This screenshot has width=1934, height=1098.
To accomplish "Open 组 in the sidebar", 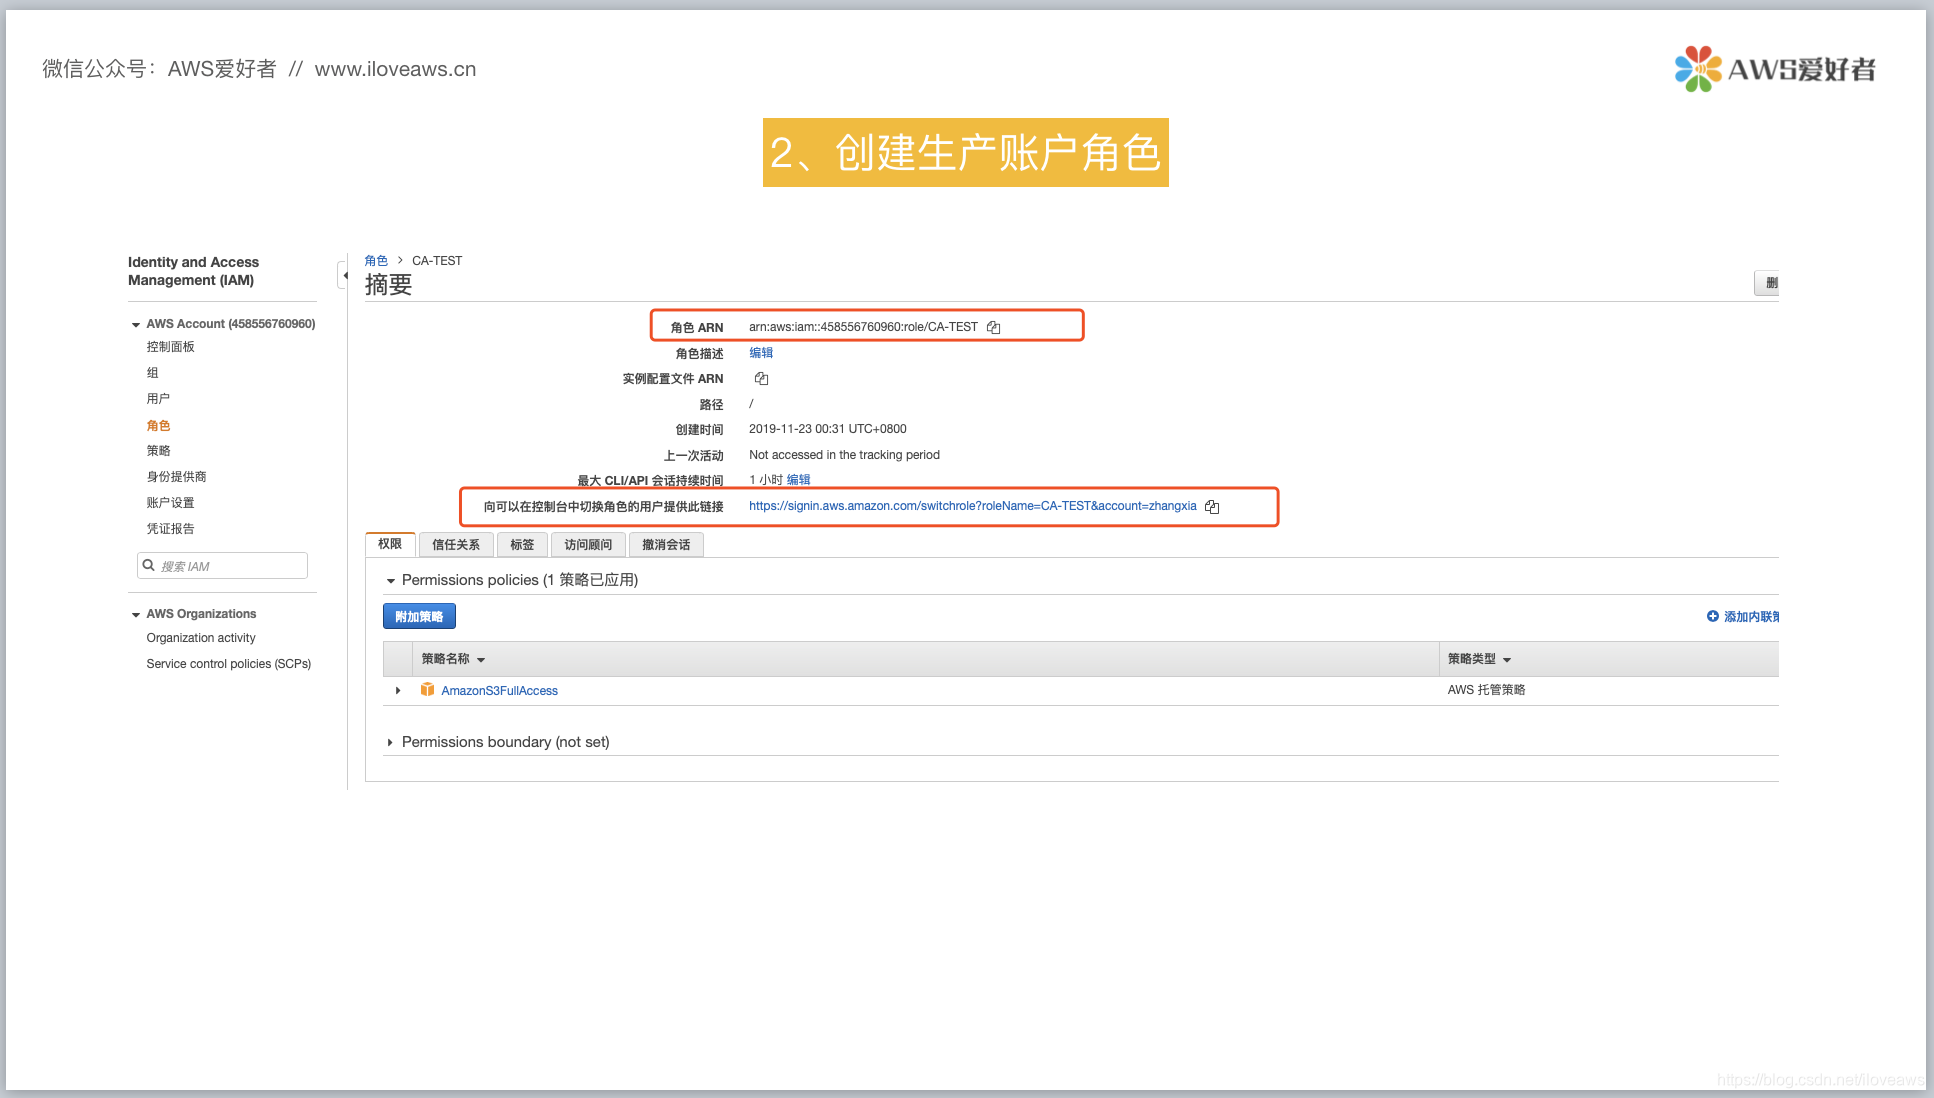I will coord(152,373).
